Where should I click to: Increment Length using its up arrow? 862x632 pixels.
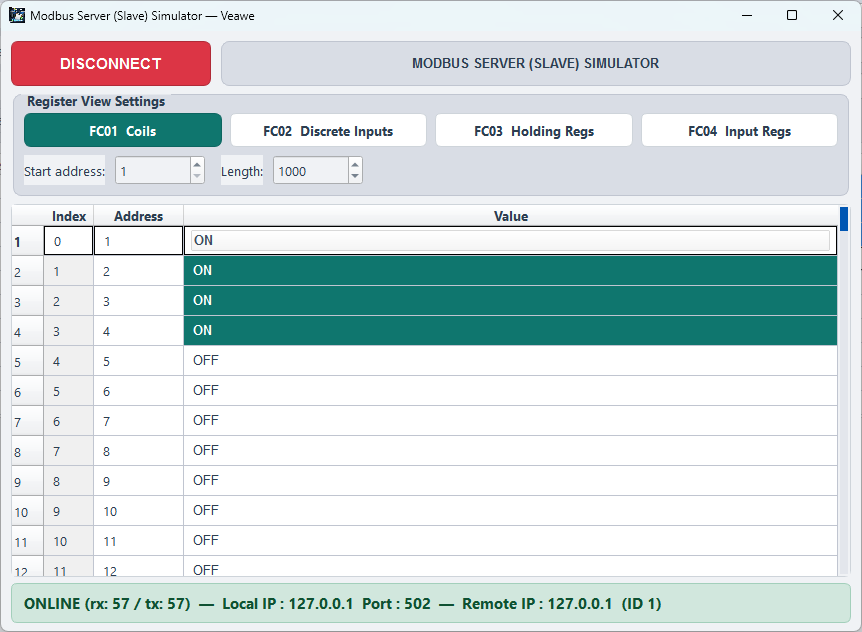pos(355,164)
